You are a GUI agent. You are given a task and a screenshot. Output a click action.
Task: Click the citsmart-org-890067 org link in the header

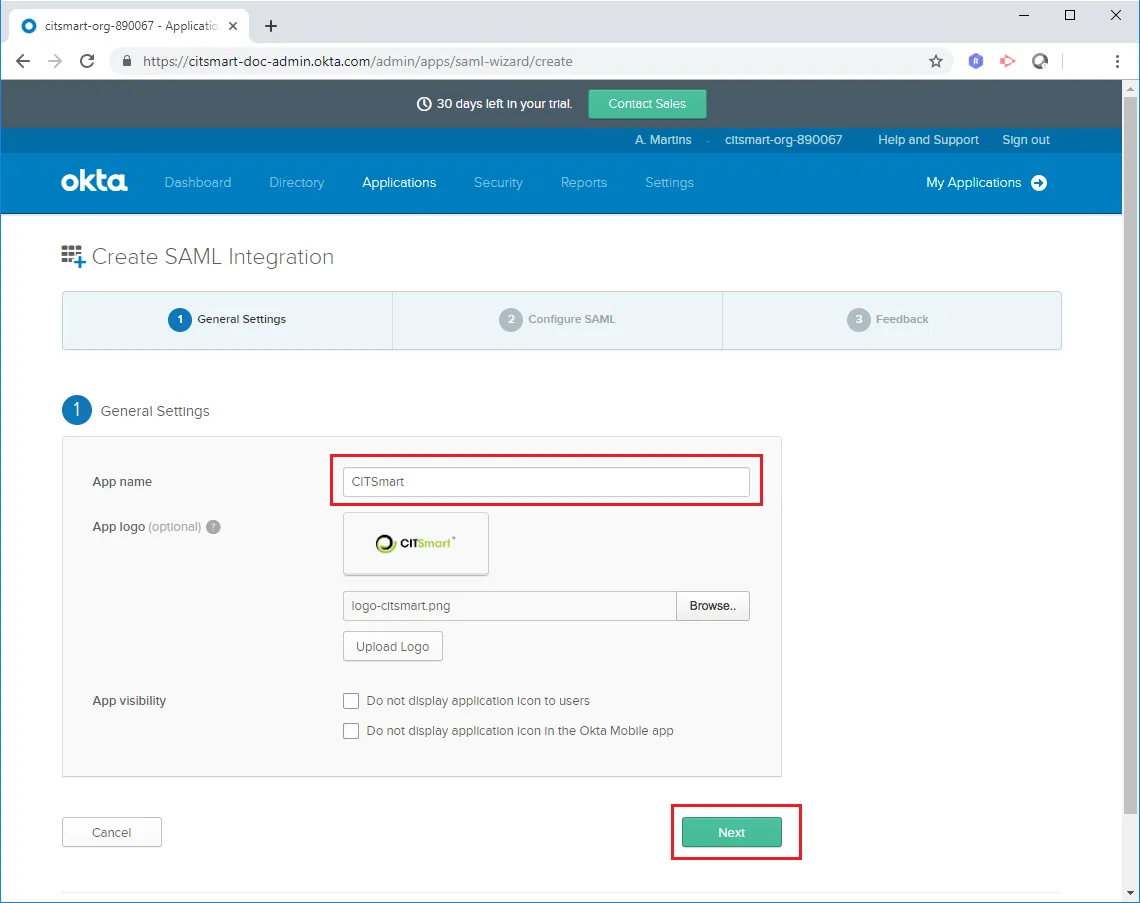[x=784, y=140]
